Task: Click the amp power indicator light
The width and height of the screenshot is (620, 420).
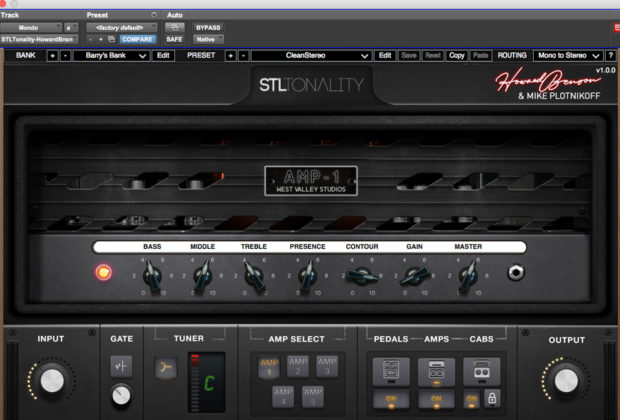Action: pos(104,272)
